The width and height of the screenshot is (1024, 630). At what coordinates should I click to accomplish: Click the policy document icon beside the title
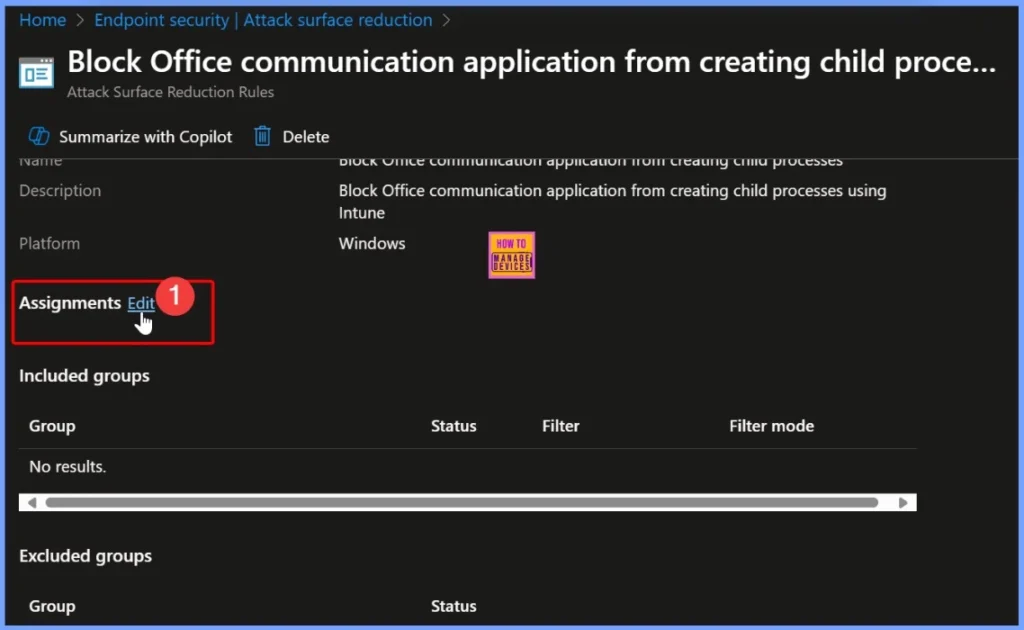pos(34,72)
